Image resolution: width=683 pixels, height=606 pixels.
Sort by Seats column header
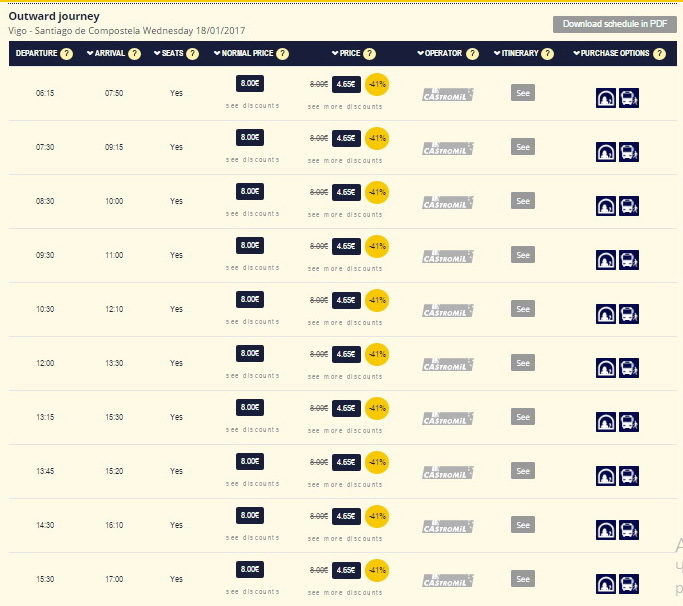[170, 54]
